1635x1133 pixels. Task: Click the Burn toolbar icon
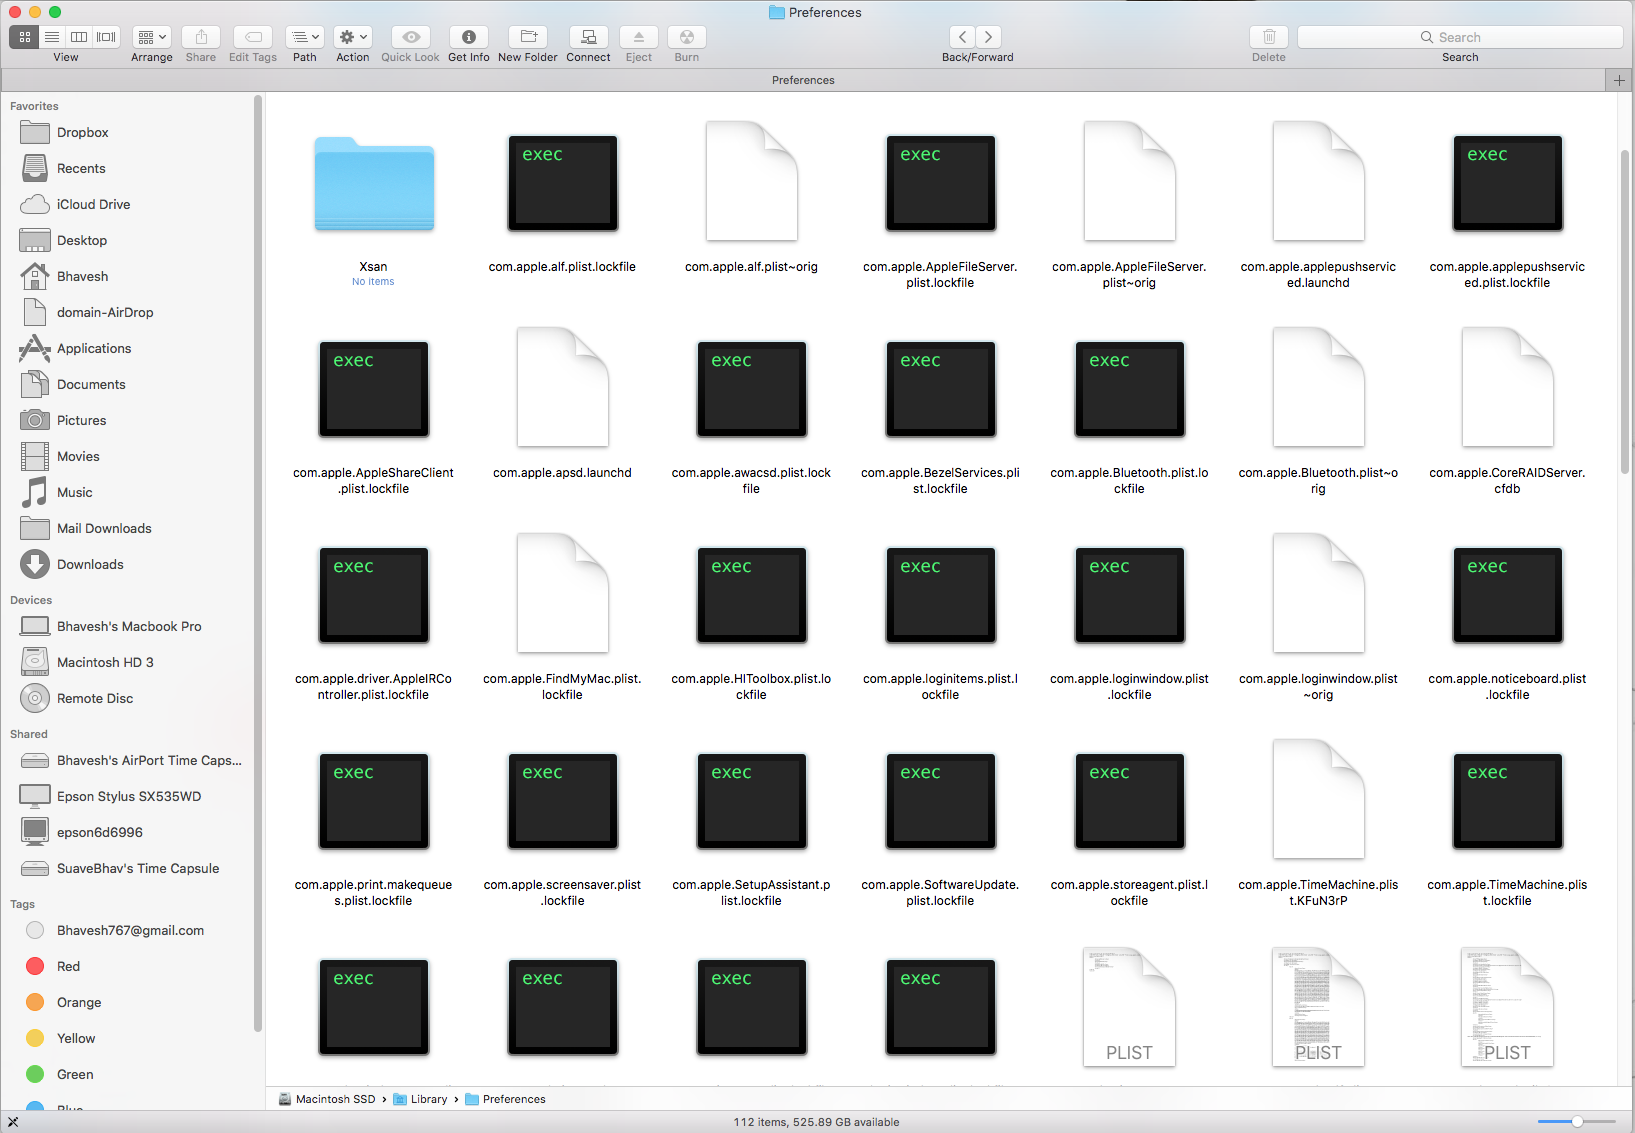pos(687,37)
